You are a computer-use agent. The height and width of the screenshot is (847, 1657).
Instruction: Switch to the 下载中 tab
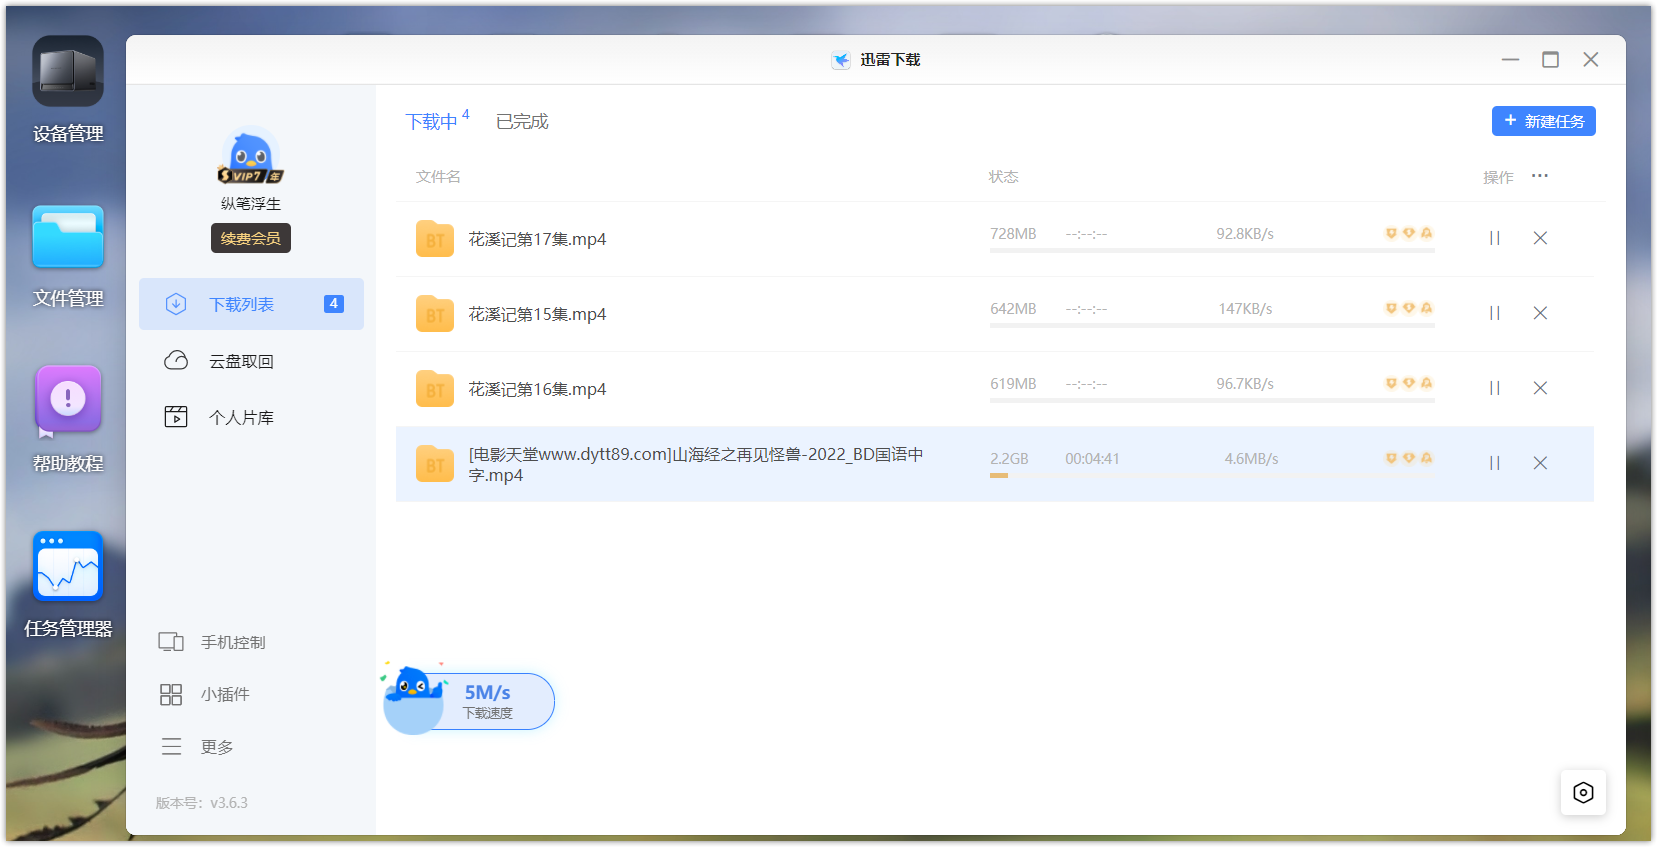[432, 121]
